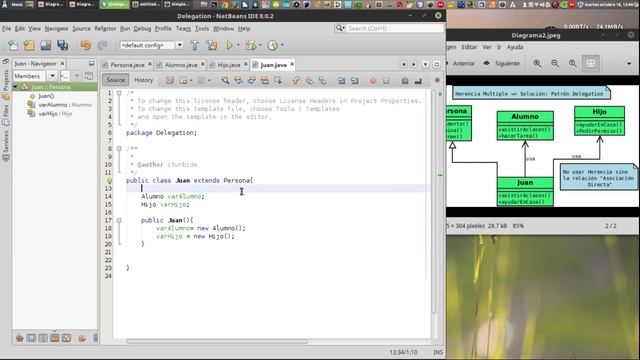Click the Toggle Rectangular Selection icon
Viewport: 640px width, 360px height.
[x=278, y=80]
